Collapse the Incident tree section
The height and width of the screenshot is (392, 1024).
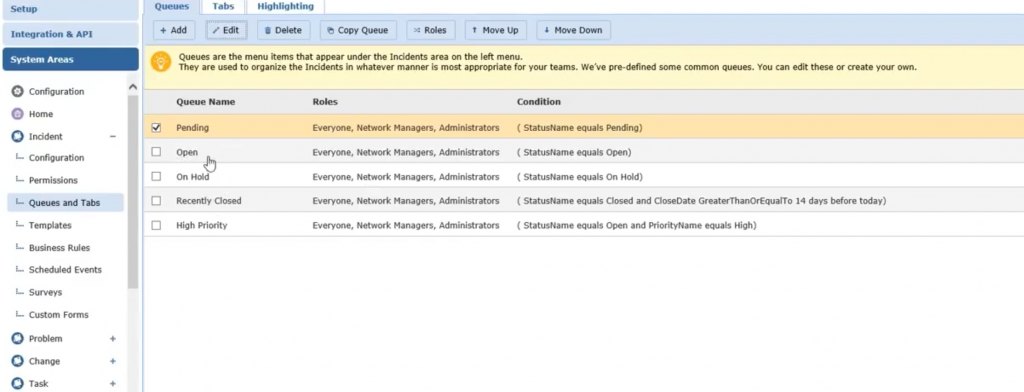112,137
